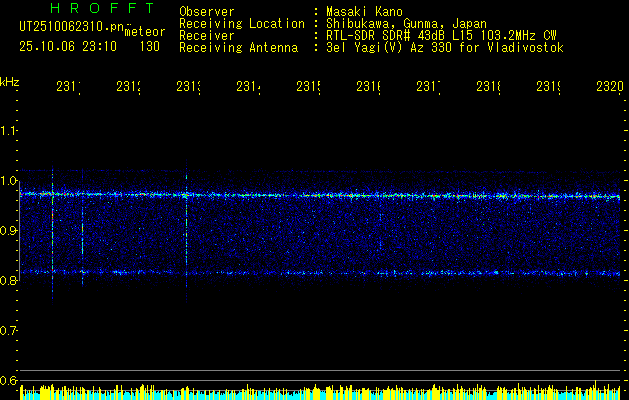Screen dimensions: 629x400
Task: Click the 2319 time axis label
Action: pyautogui.click(x=548, y=87)
